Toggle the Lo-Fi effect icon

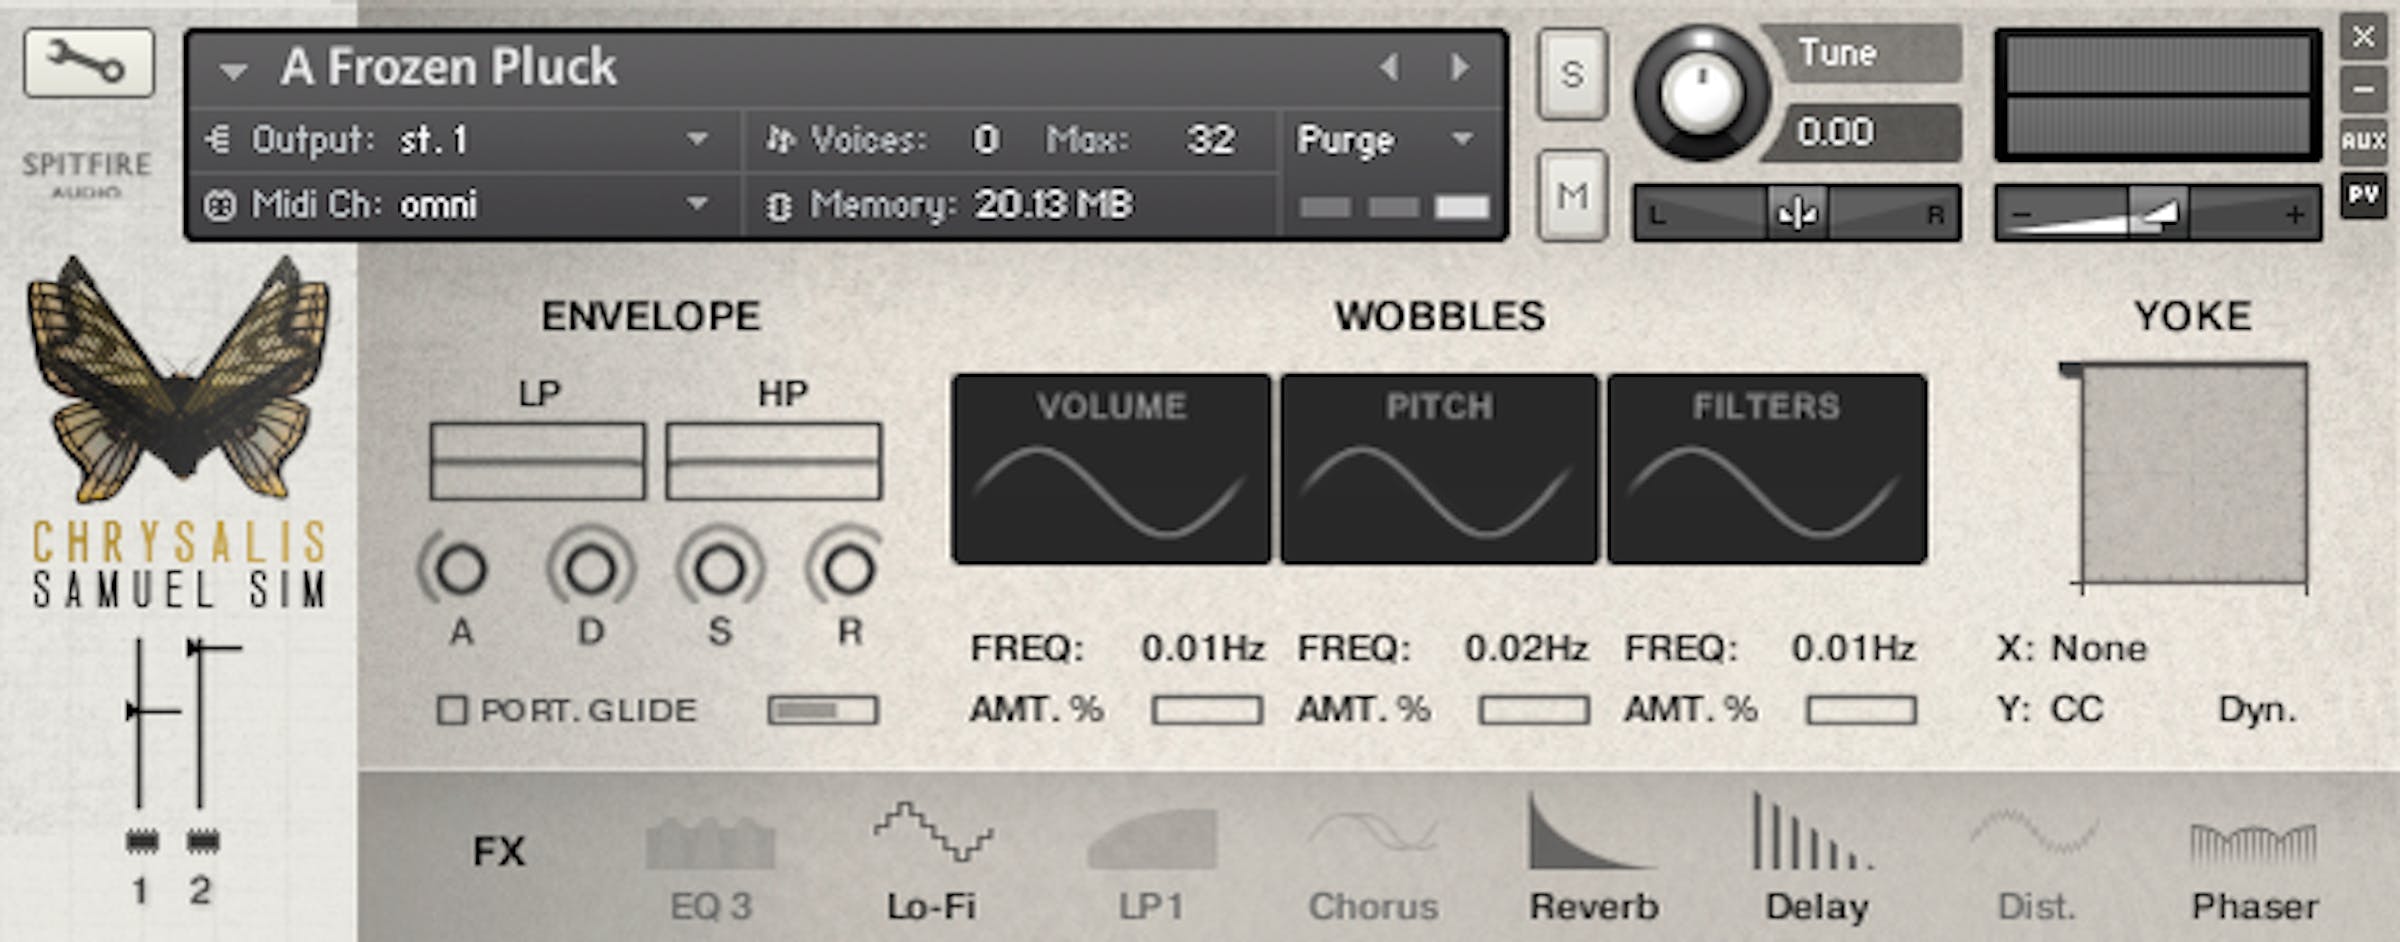(932, 832)
